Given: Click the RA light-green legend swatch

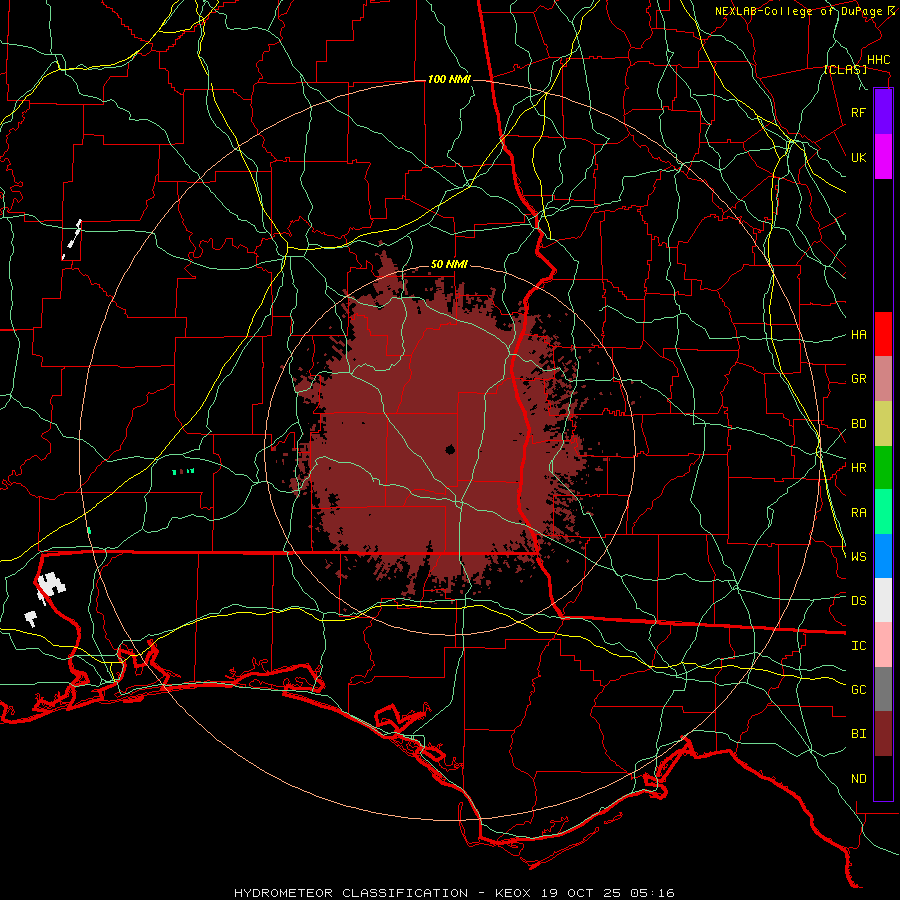Looking at the screenshot, I should click(883, 512).
